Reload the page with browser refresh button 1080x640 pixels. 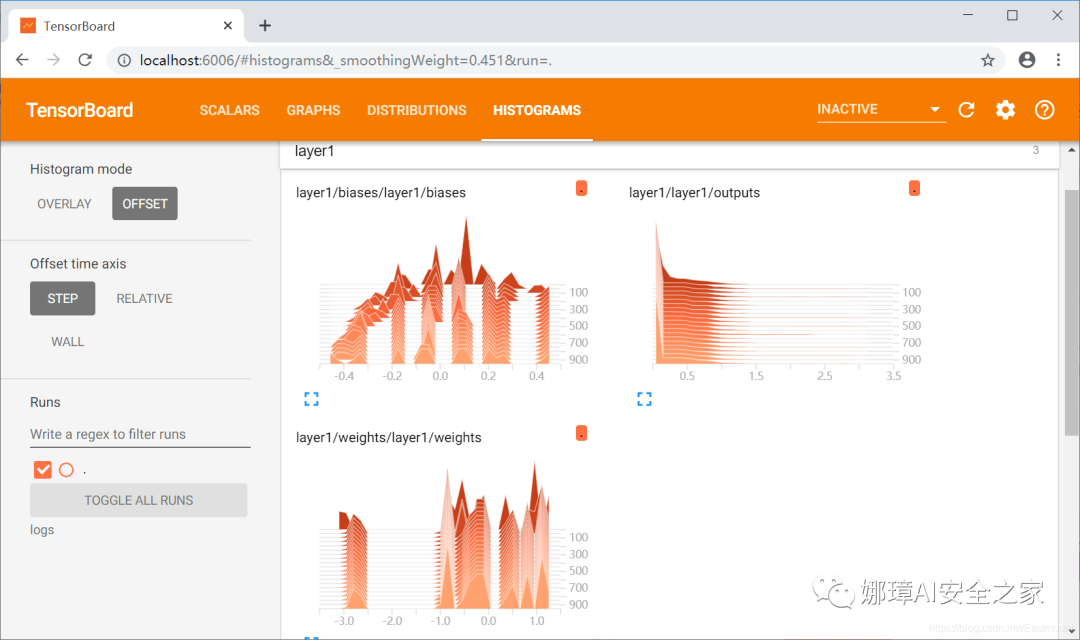pos(85,60)
